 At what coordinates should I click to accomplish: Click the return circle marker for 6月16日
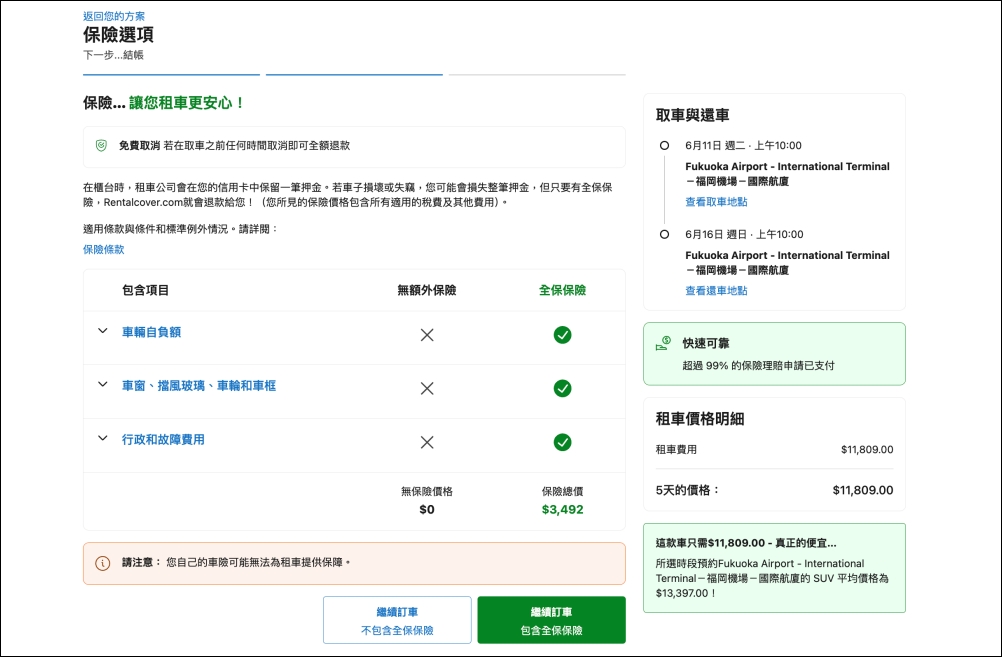(x=665, y=235)
